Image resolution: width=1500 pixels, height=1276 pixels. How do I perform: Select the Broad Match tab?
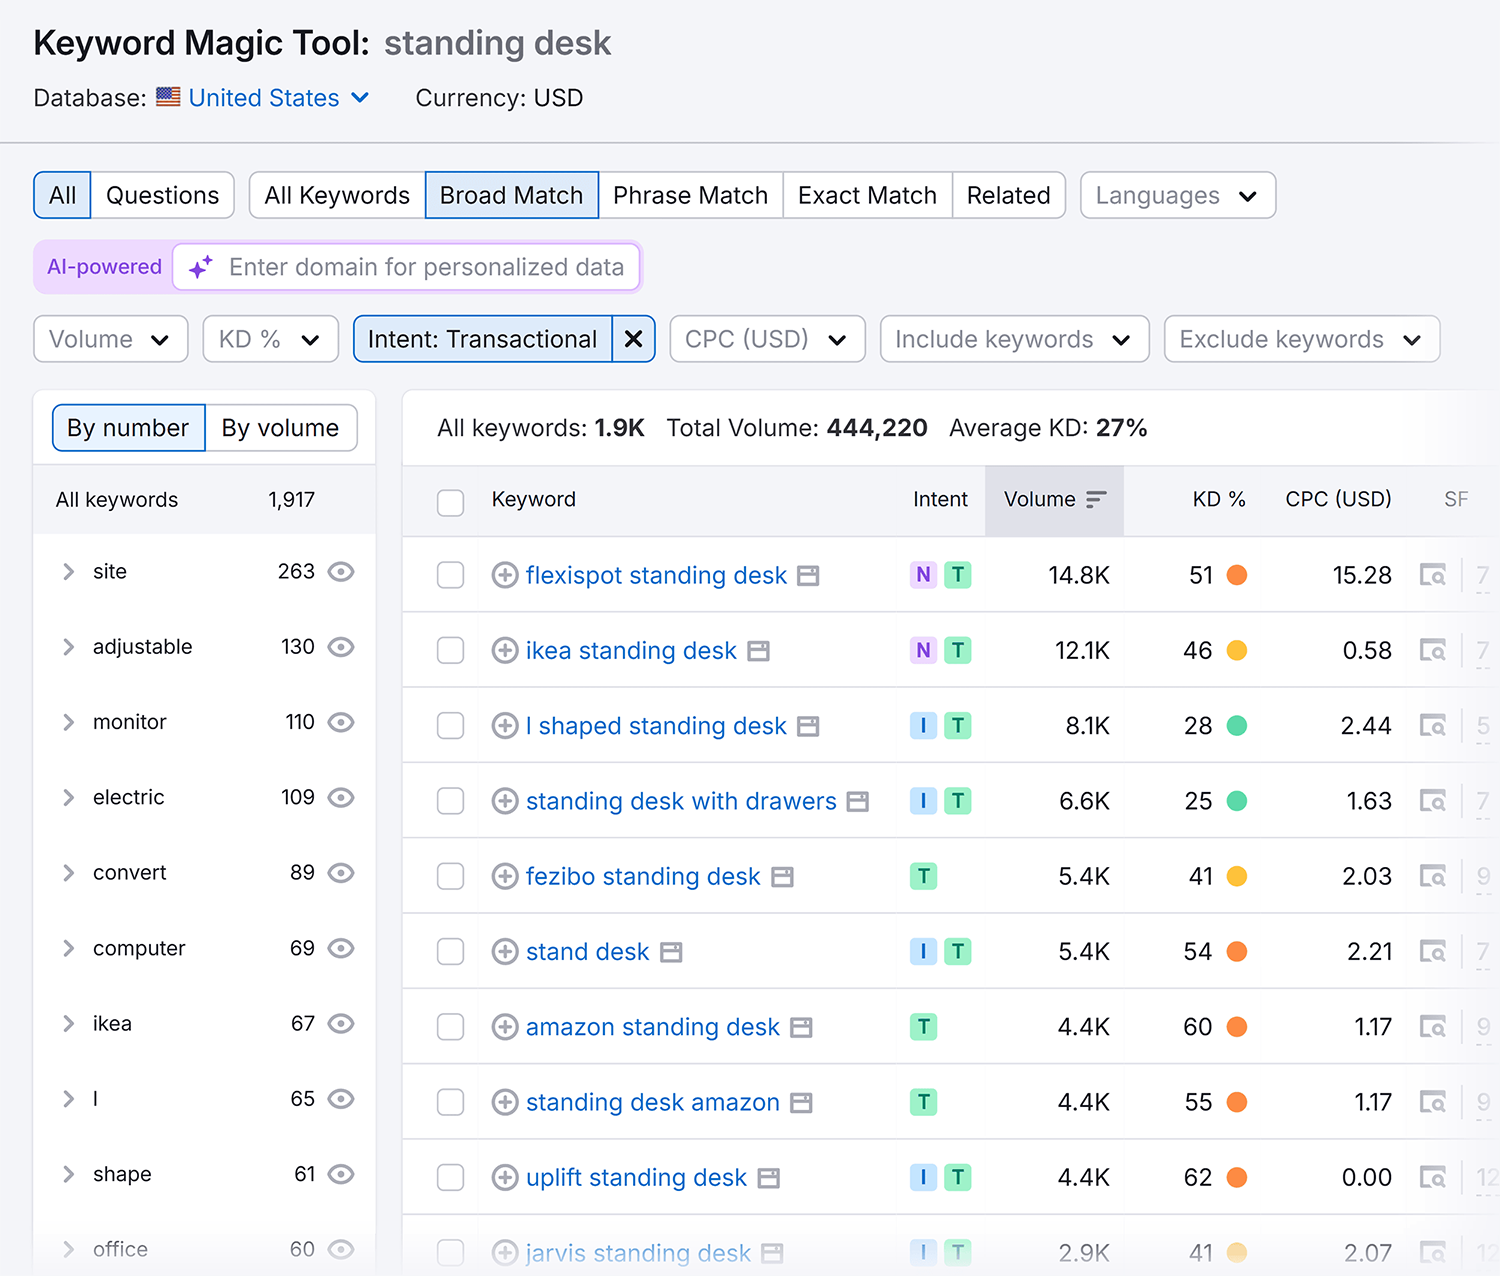(x=512, y=195)
